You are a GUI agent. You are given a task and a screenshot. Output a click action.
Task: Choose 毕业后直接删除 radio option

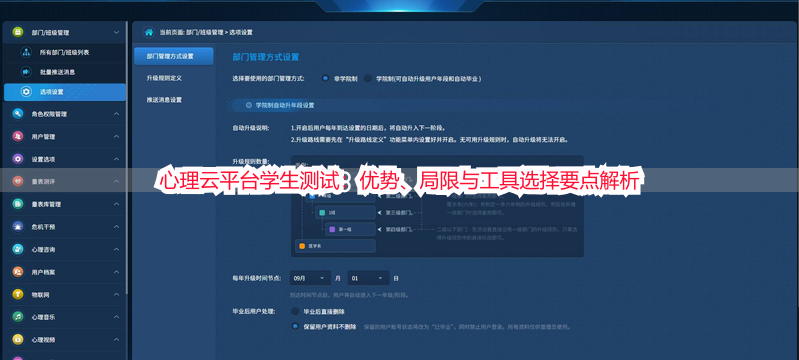click(x=295, y=311)
